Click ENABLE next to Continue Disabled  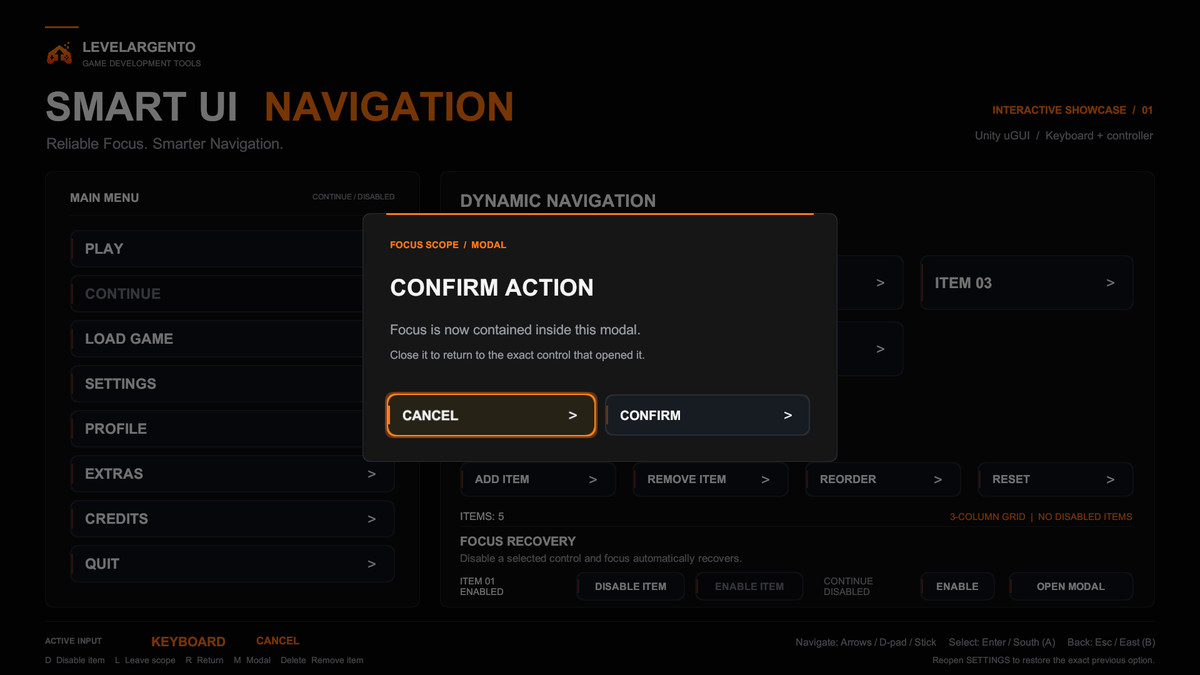(x=957, y=586)
